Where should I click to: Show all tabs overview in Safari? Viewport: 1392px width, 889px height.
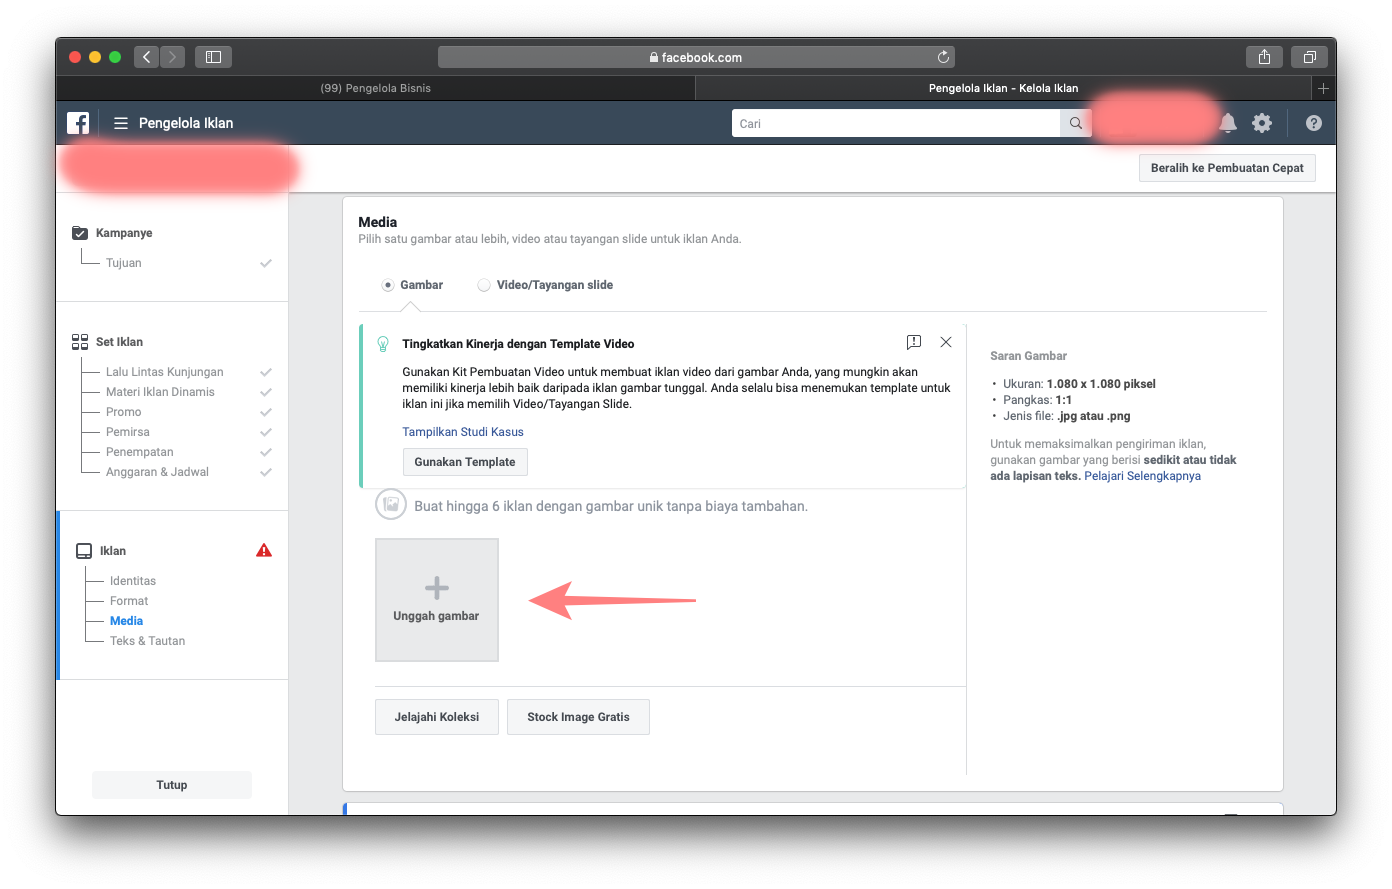1309,57
